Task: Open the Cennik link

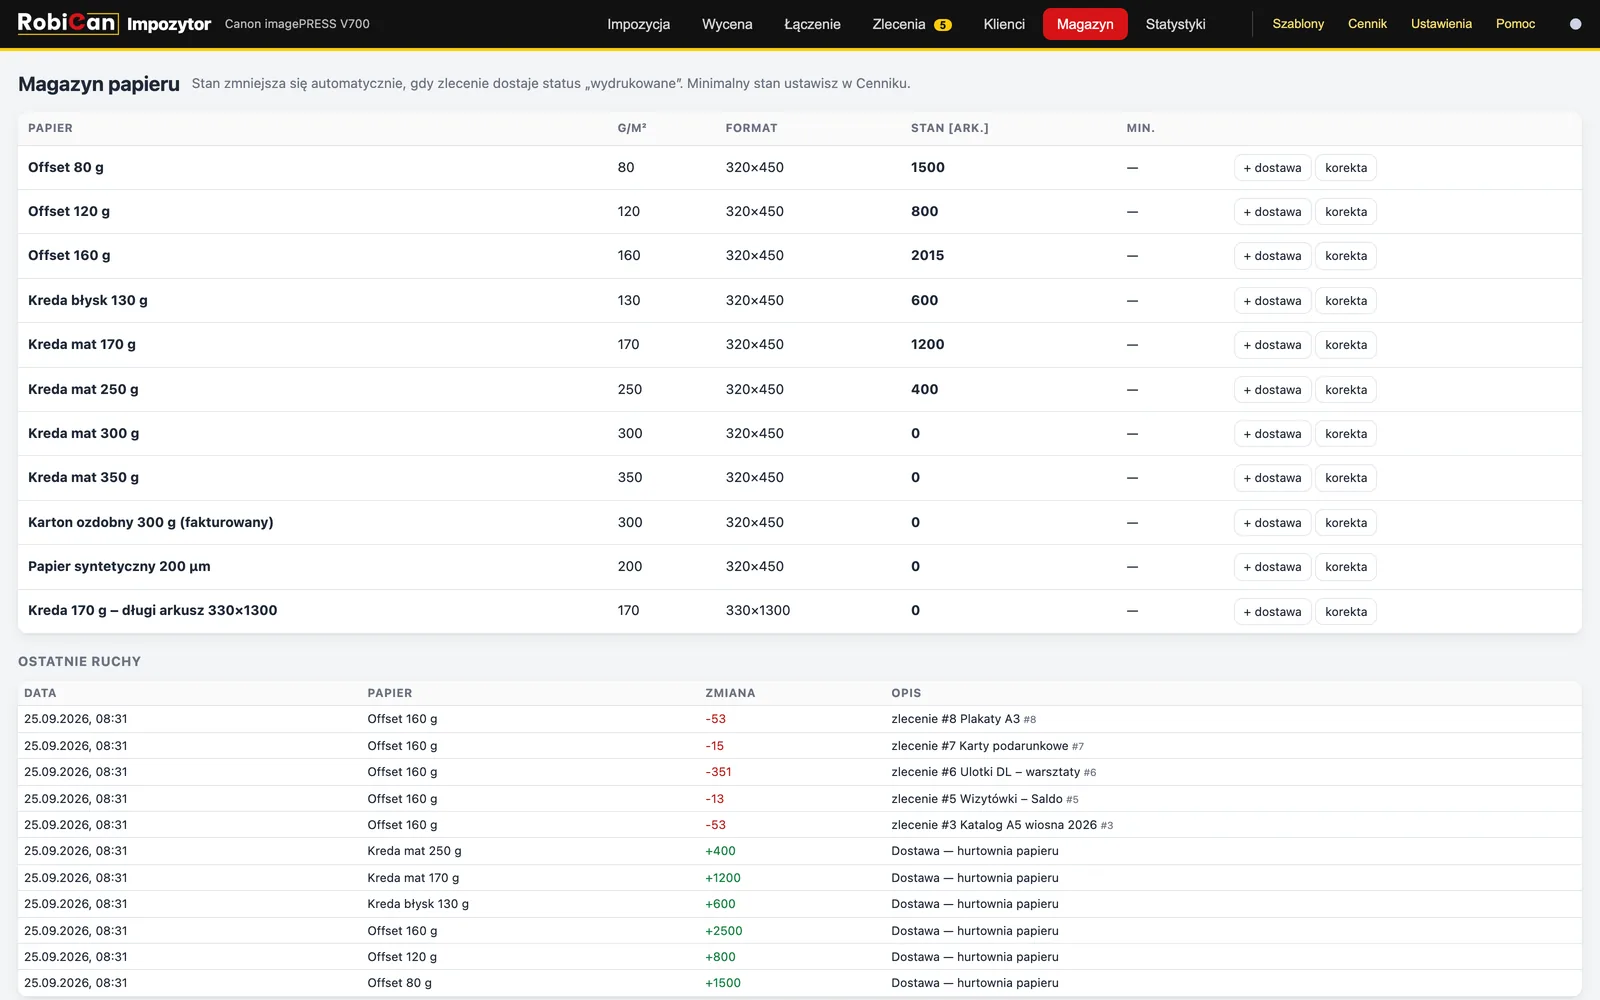Action: point(1367,24)
